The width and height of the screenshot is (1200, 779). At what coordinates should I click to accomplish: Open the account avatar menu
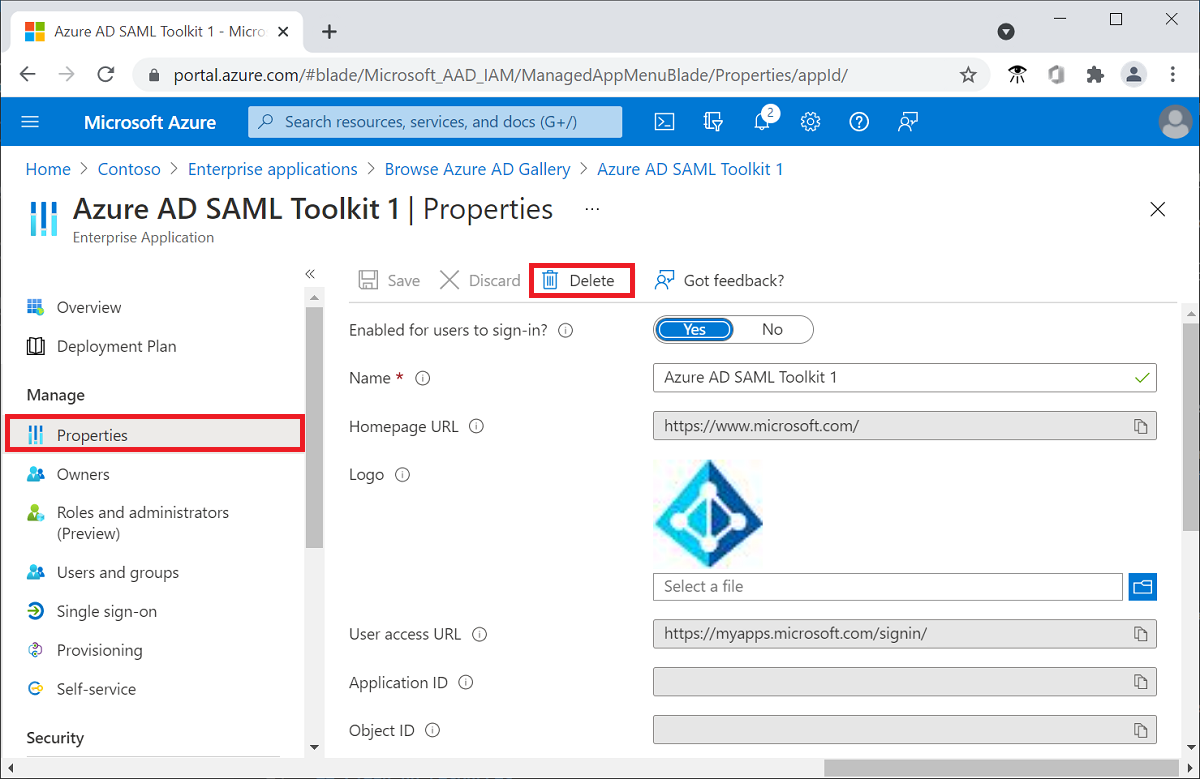point(1175,122)
